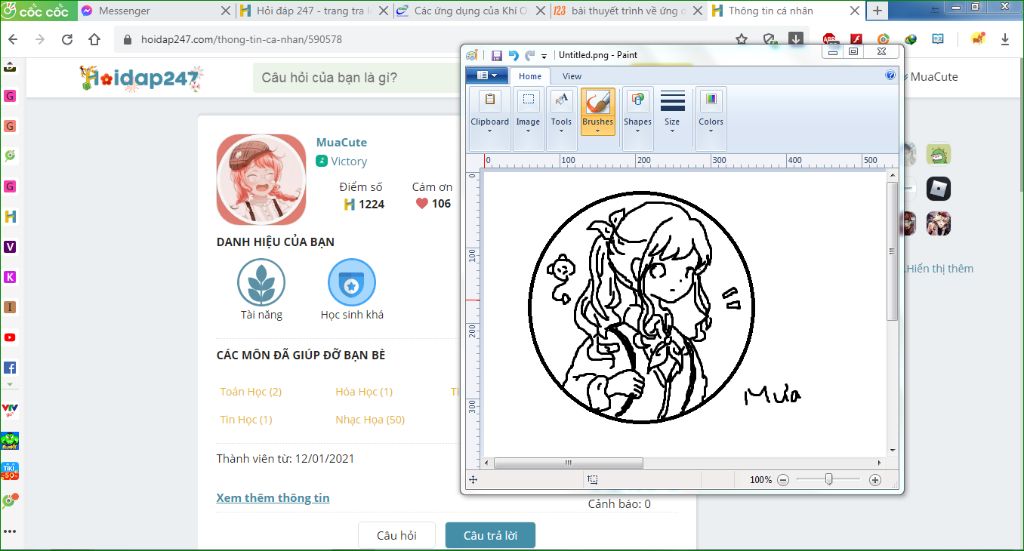The width and height of the screenshot is (1024, 551).
Task: Go back in the browser
Action: pos(13,39)
